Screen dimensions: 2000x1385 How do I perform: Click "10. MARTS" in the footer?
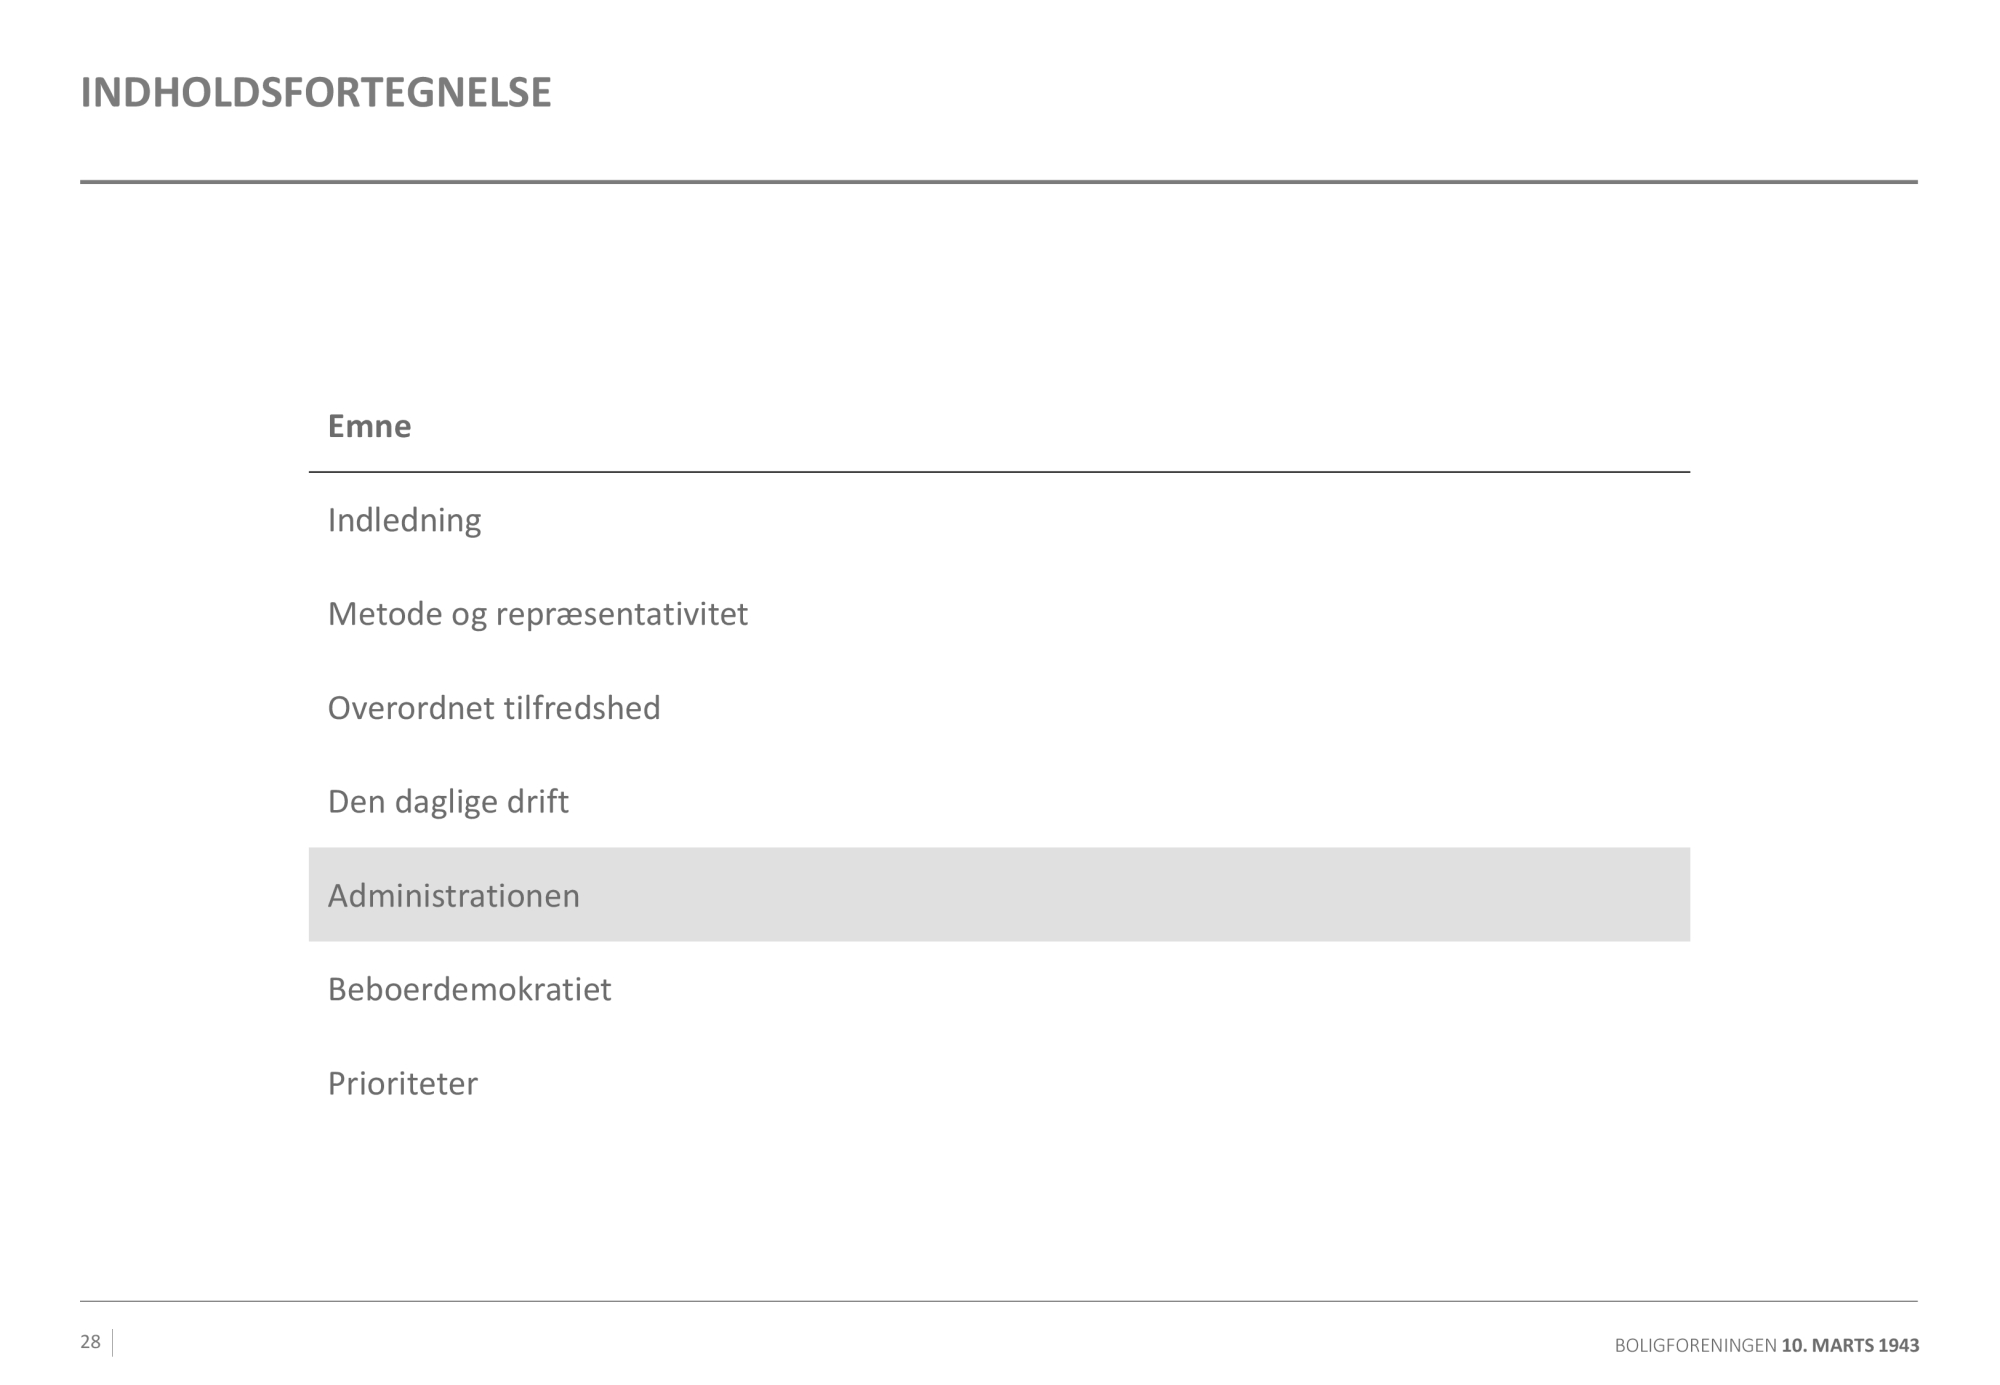coord(1826,1346)
